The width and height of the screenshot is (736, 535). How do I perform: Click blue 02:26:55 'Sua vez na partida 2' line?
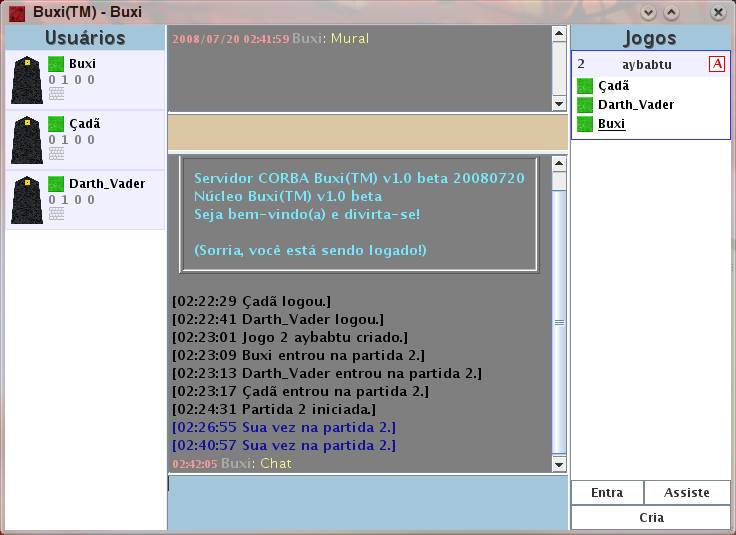[284, 427]
